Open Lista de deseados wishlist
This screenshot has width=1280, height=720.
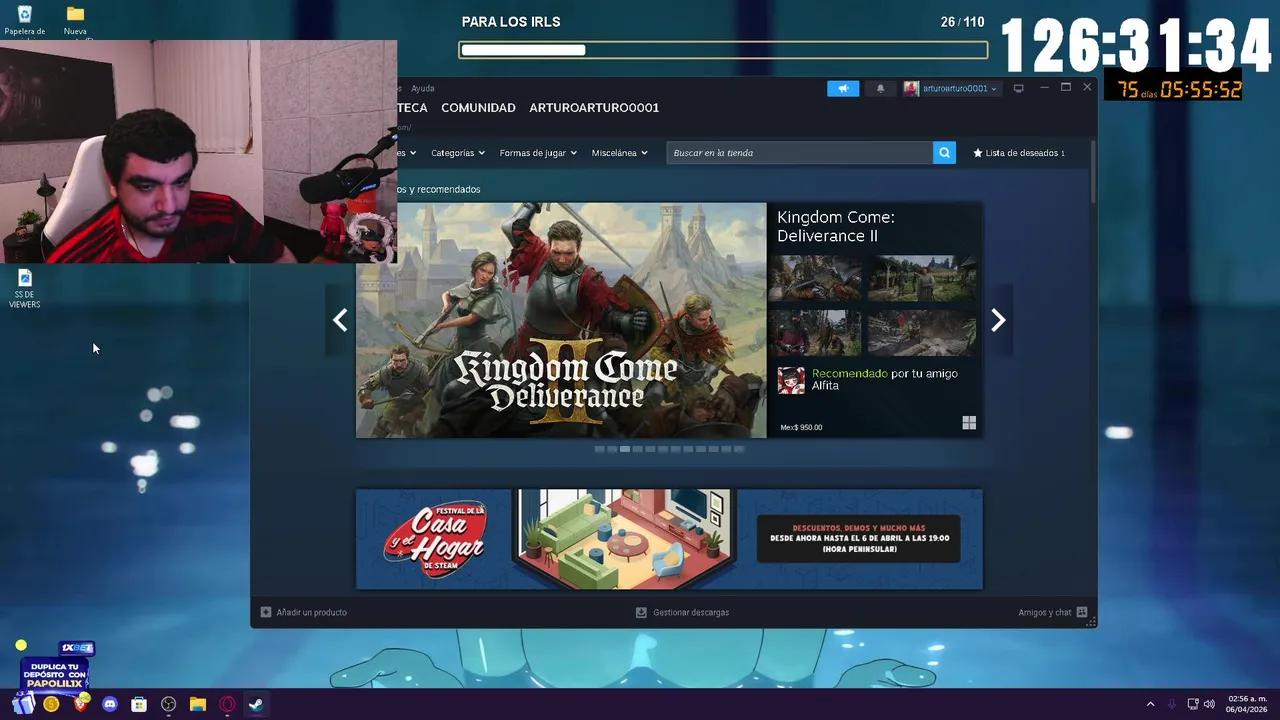tap(1019, 153)
